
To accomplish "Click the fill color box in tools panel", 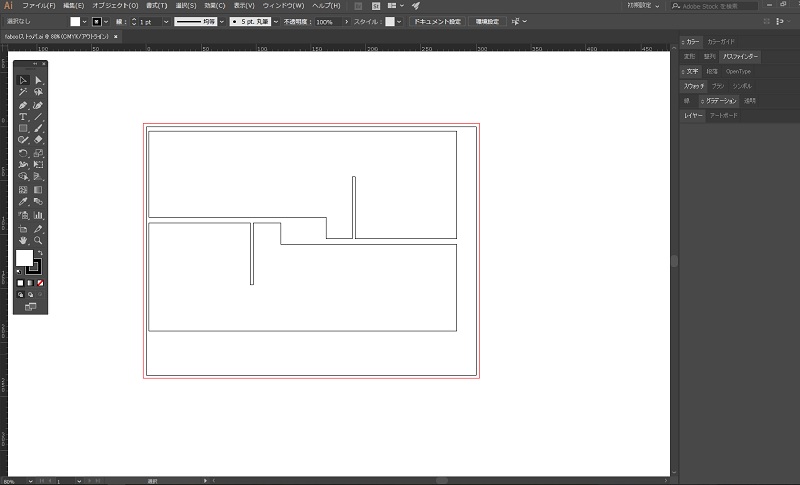I will [23, 258].
